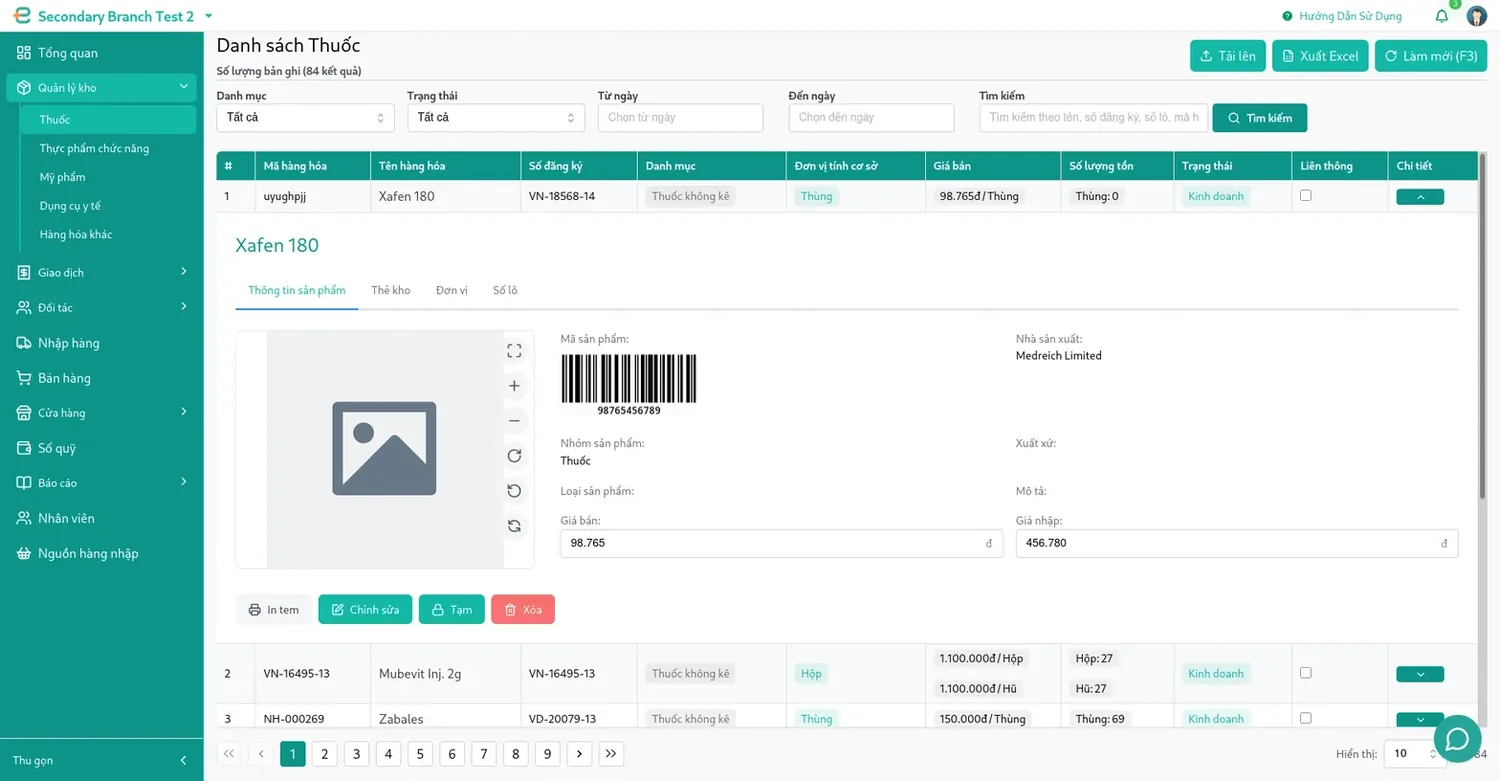This screenshot has width=1500, height=781.
Task: Open the Danh mục filter dropdown
Action: point(305,117)
